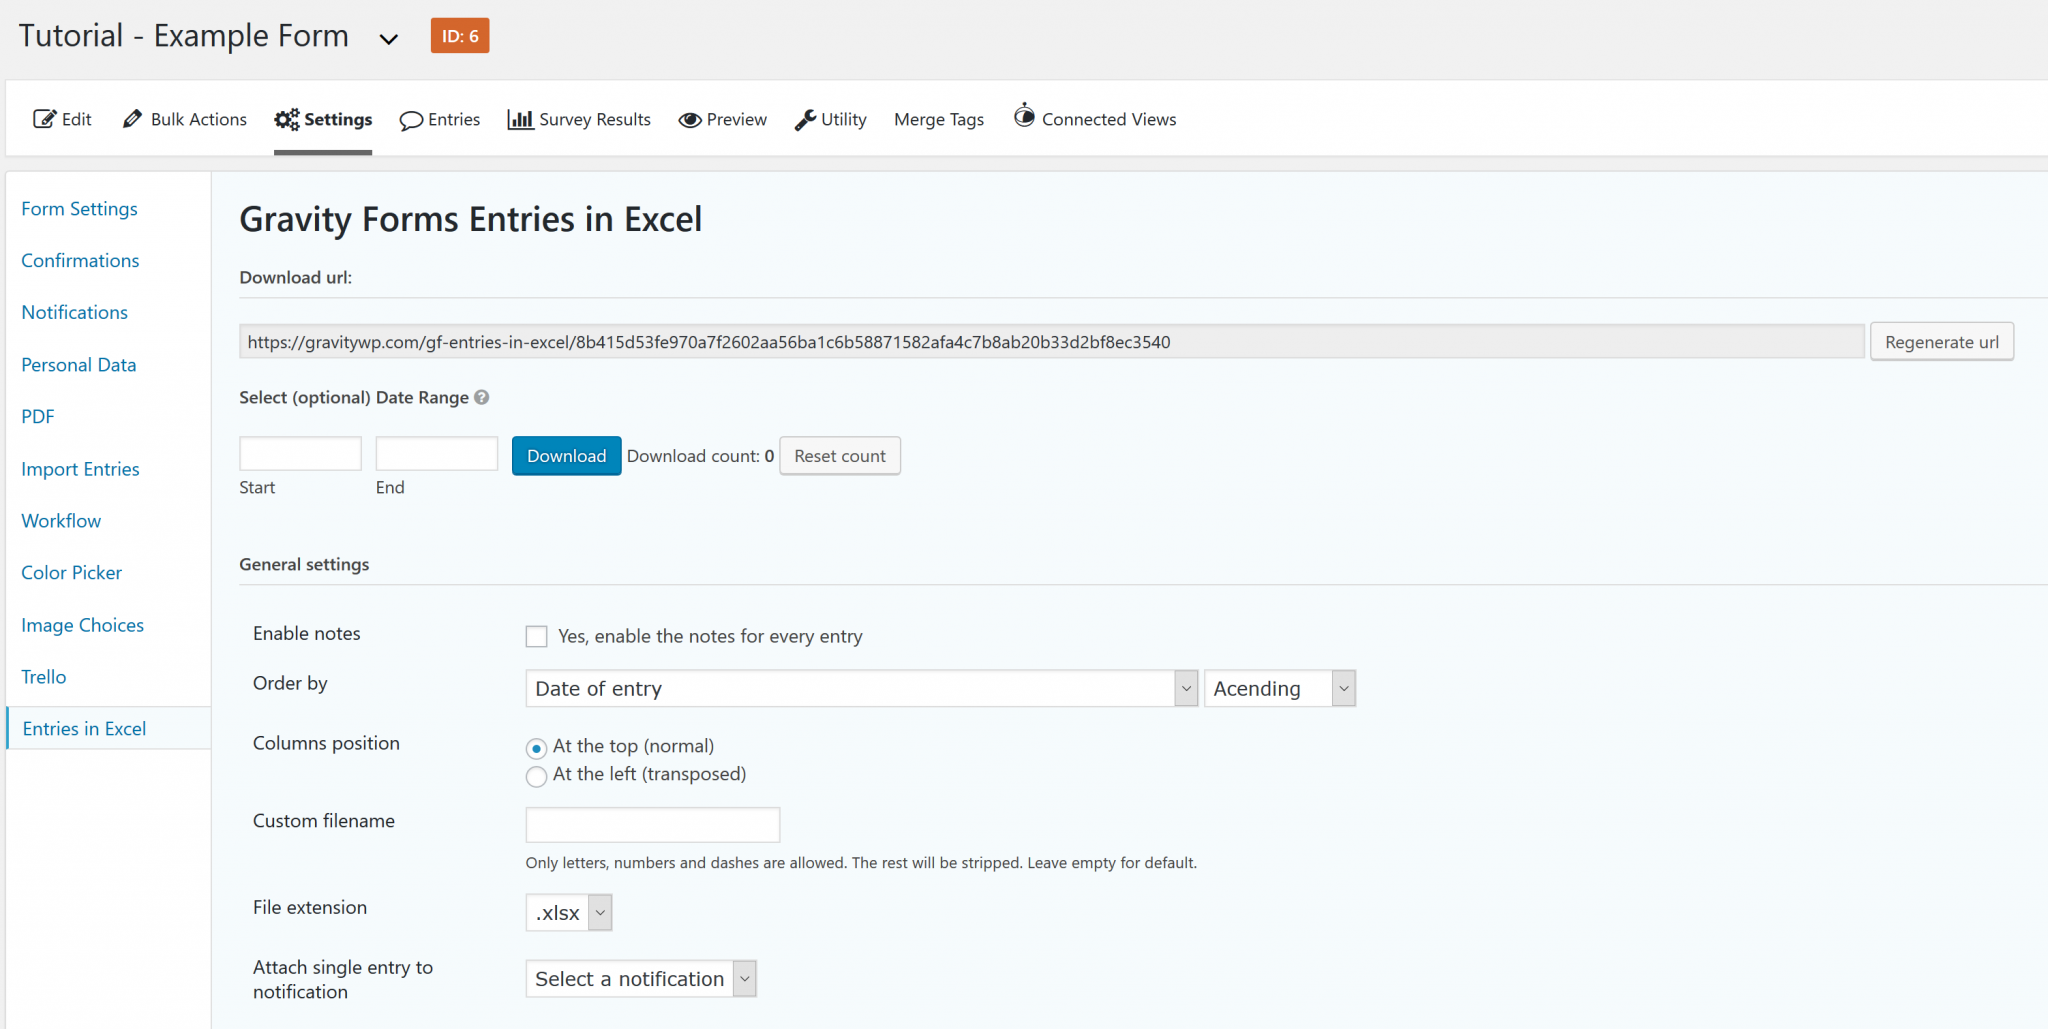The image size is (2048, 1029).
Task: Open the Merge Tags tab
Action: pos(938,120)
